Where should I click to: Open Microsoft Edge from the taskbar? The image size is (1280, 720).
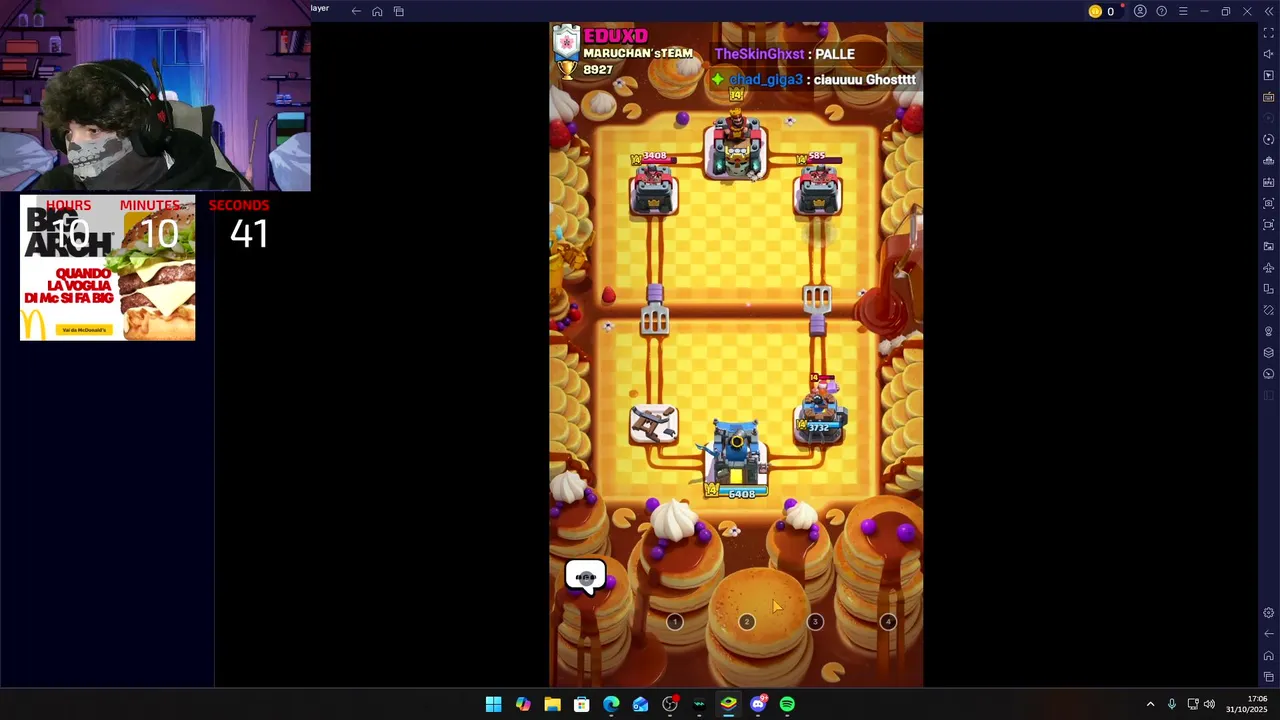pyautogui.click(x=611, y=704)
